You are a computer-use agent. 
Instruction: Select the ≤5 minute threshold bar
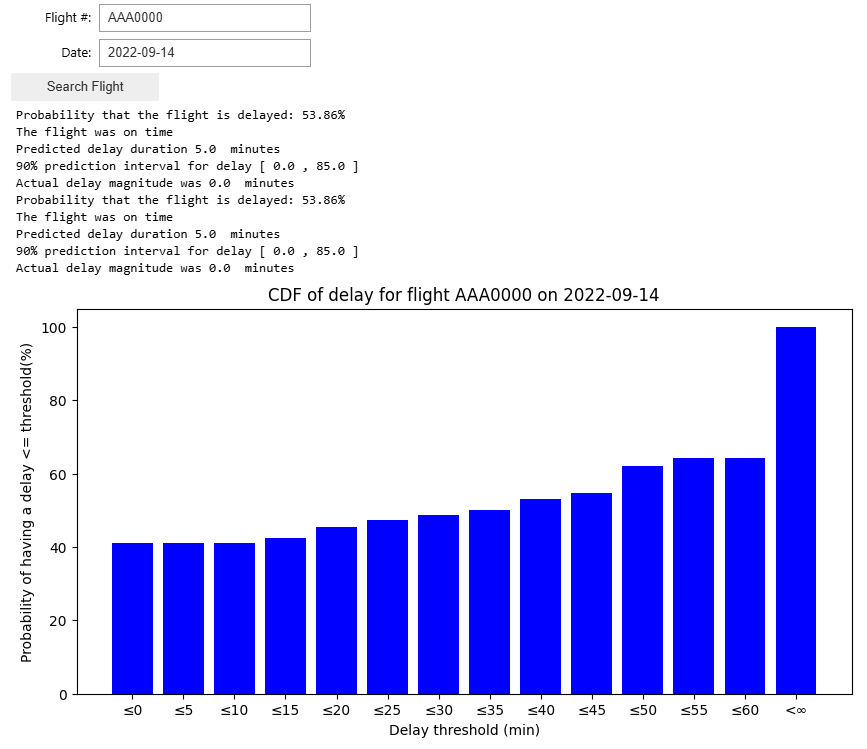click(x=183, y=618)
